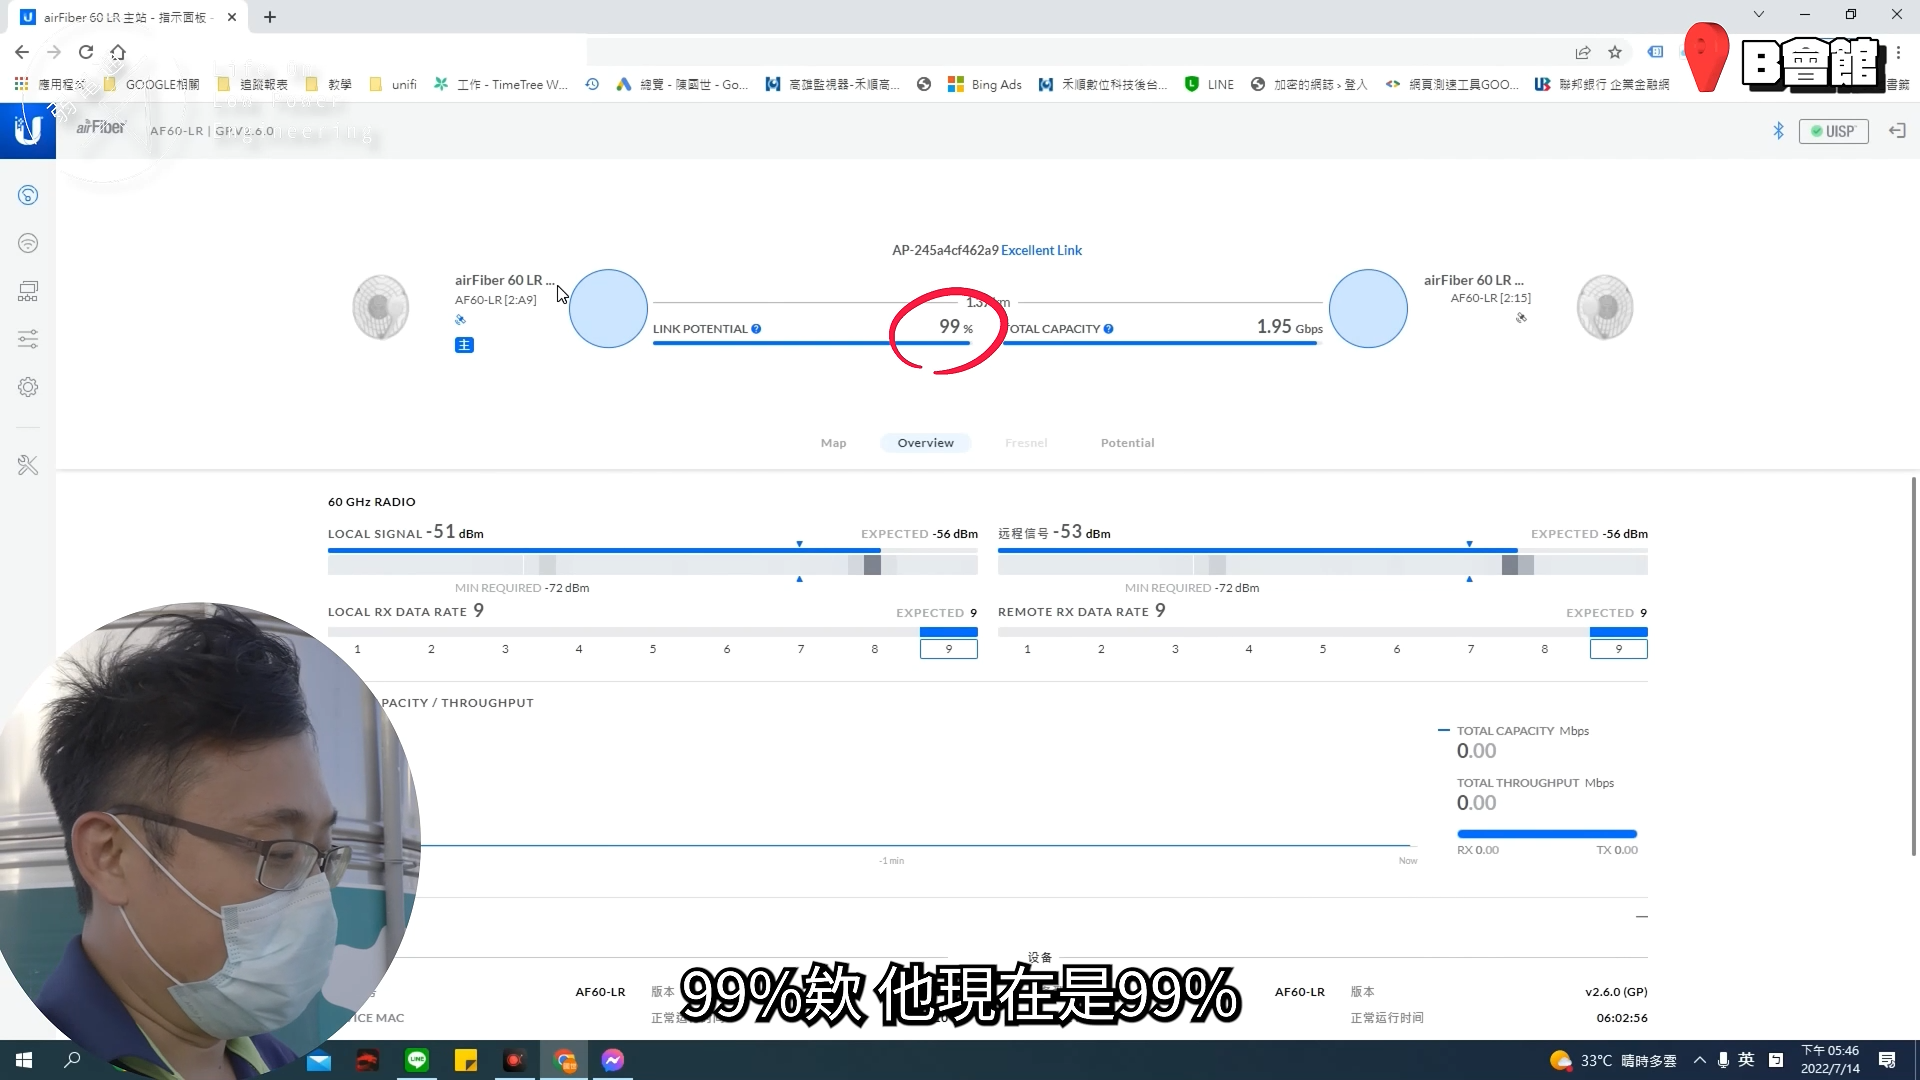
Task: Expand the taskbar hidden icons arrow
Action: (1700, 1060)
